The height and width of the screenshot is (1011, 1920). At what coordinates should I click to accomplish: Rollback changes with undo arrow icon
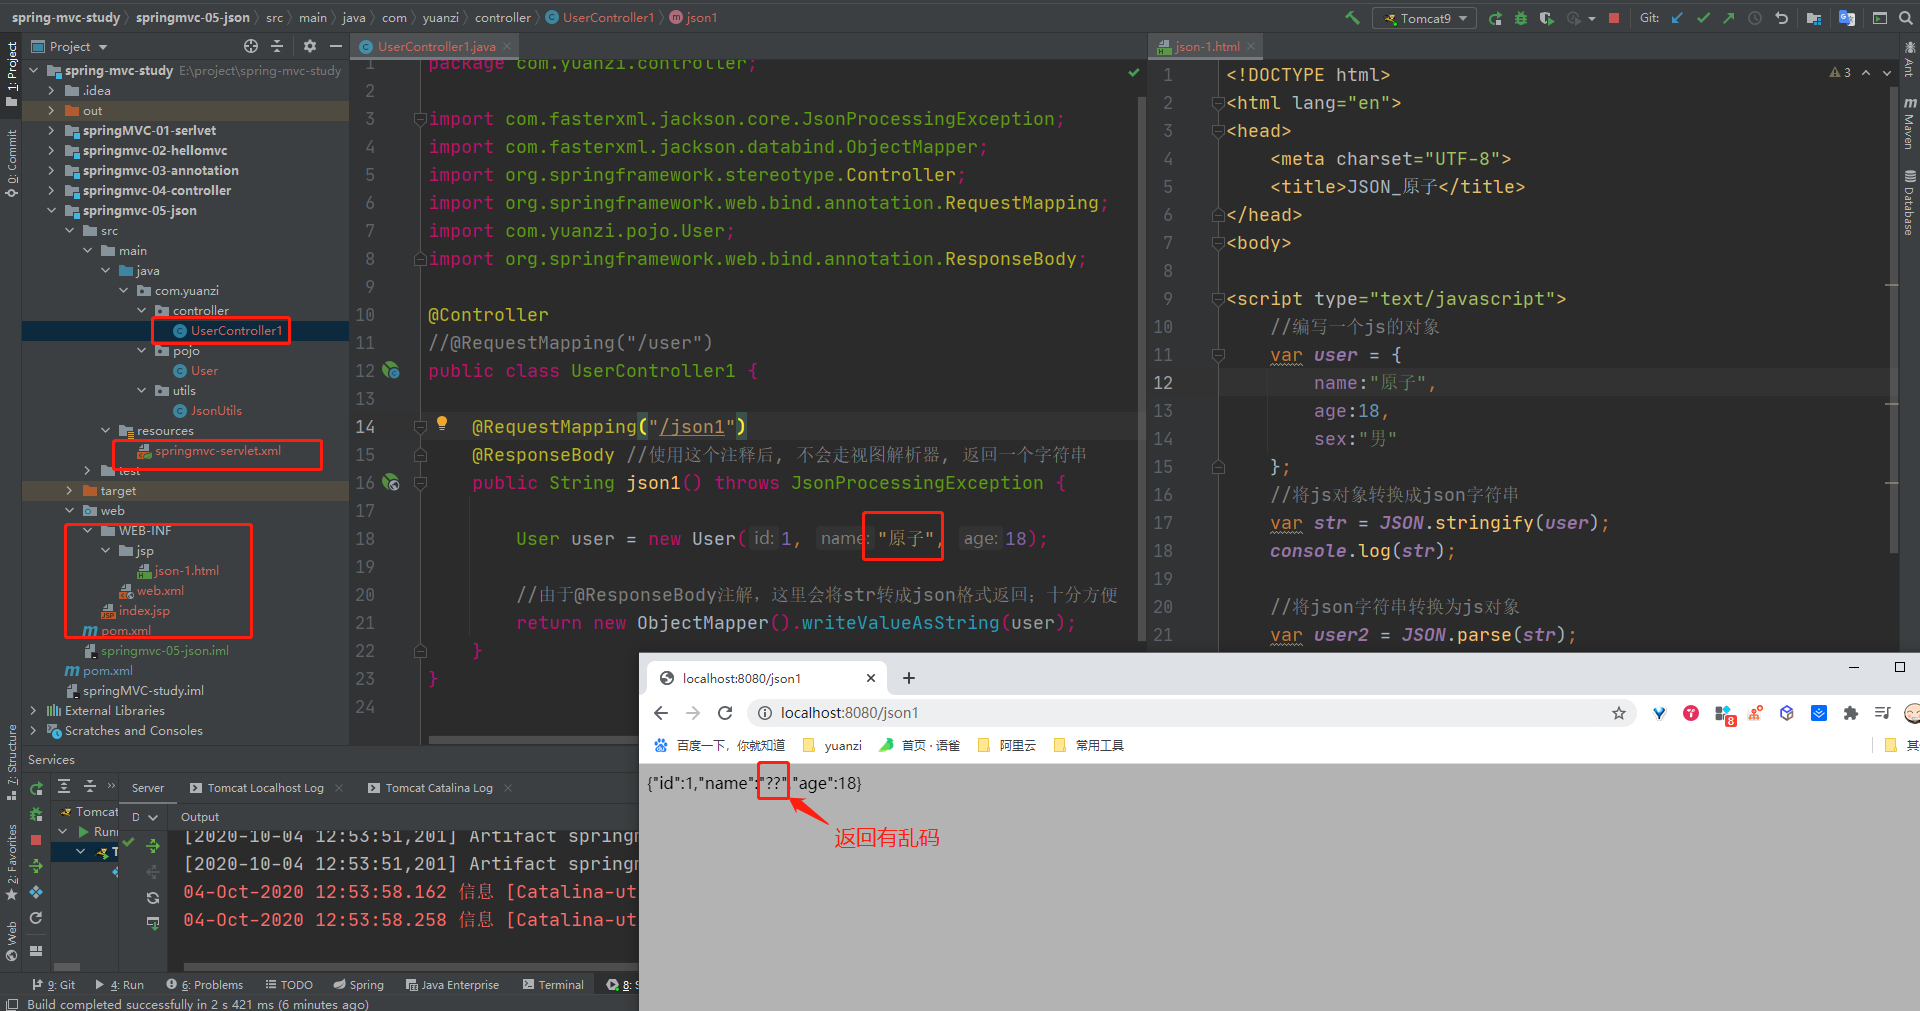pos(1781,18)
